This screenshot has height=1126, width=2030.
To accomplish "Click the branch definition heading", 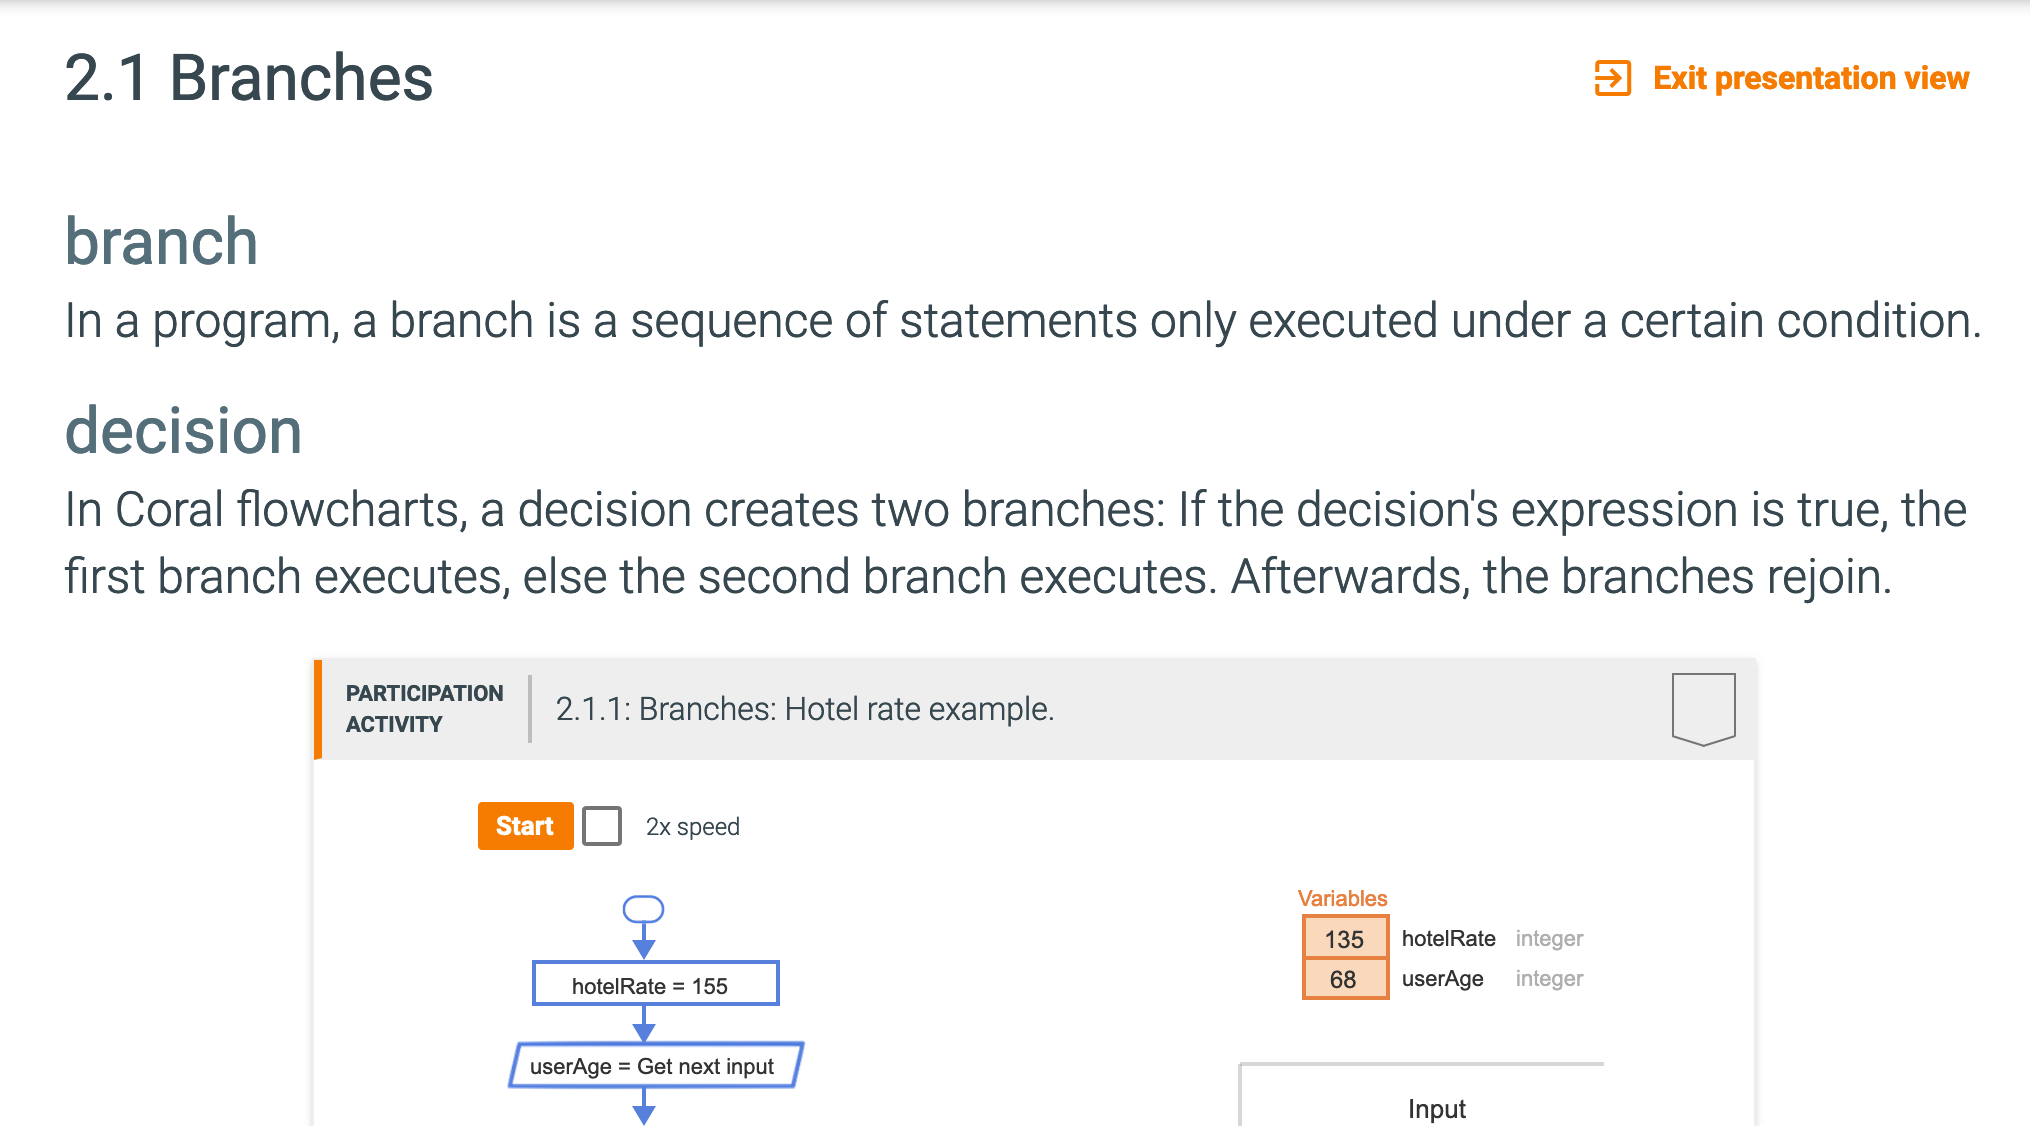I will click(x=161, y=242).
